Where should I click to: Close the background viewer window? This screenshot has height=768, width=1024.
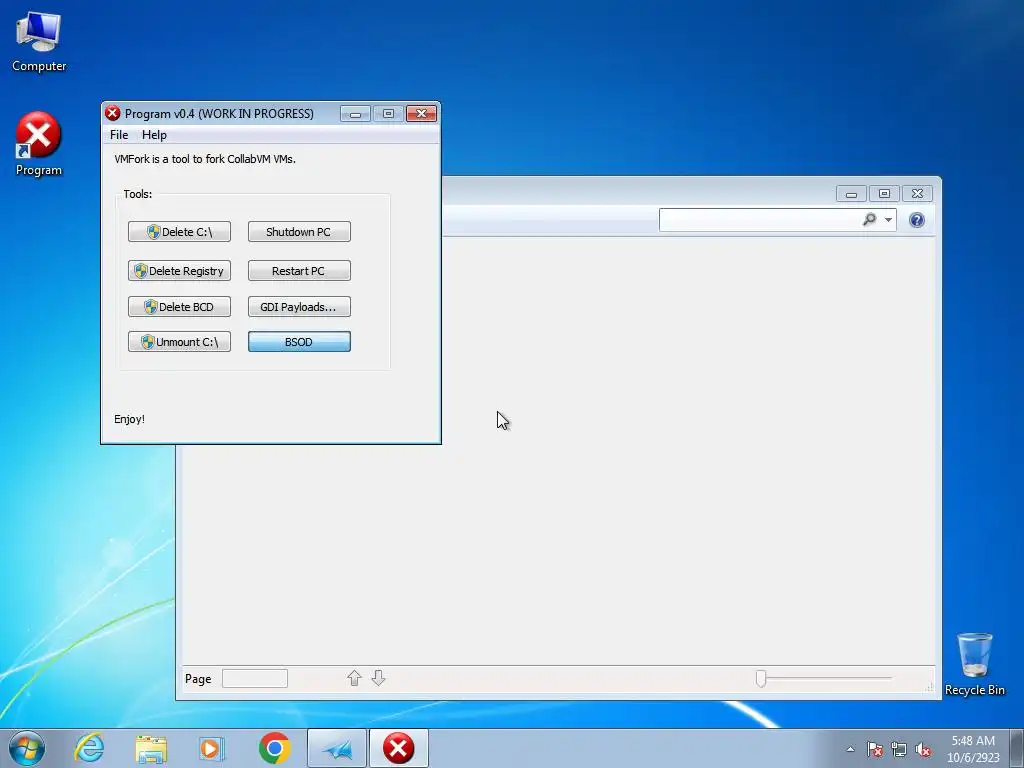click(918, 194)
